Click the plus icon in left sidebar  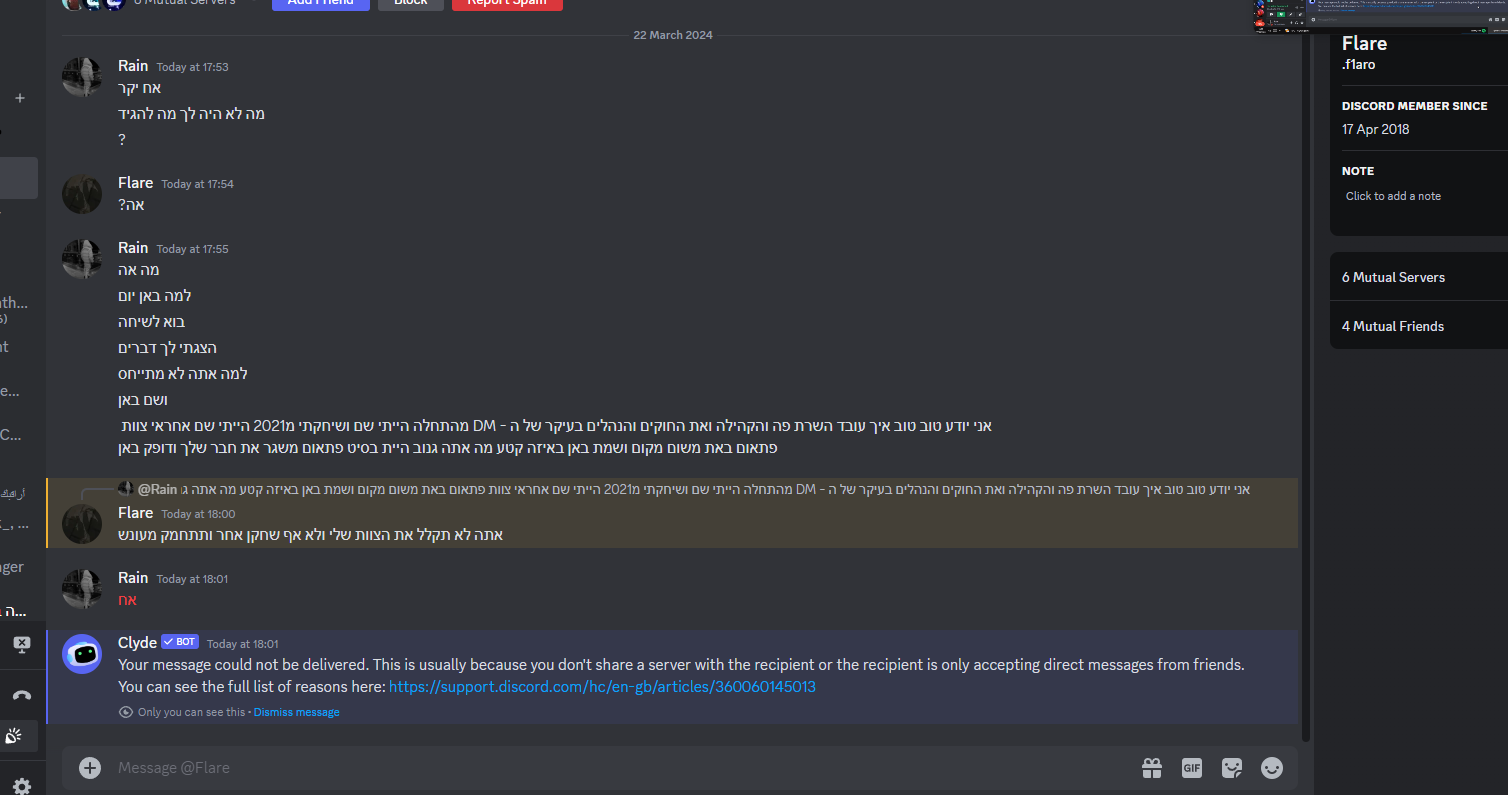(x=19, y=98)
